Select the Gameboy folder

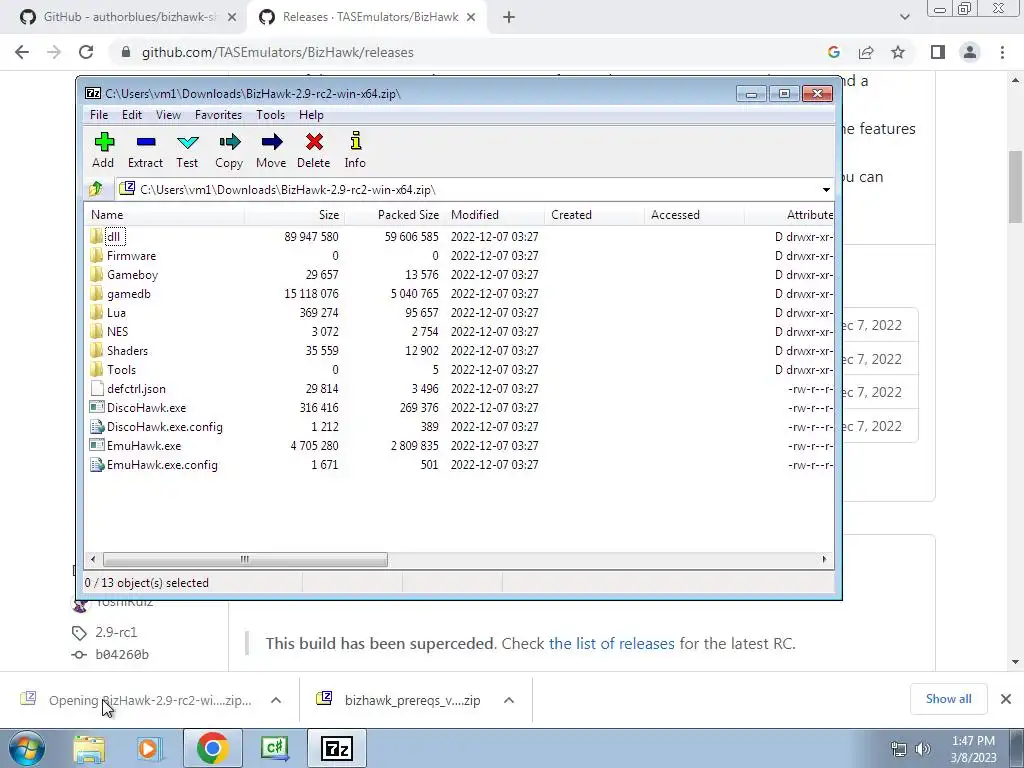[x=133, y=274]
